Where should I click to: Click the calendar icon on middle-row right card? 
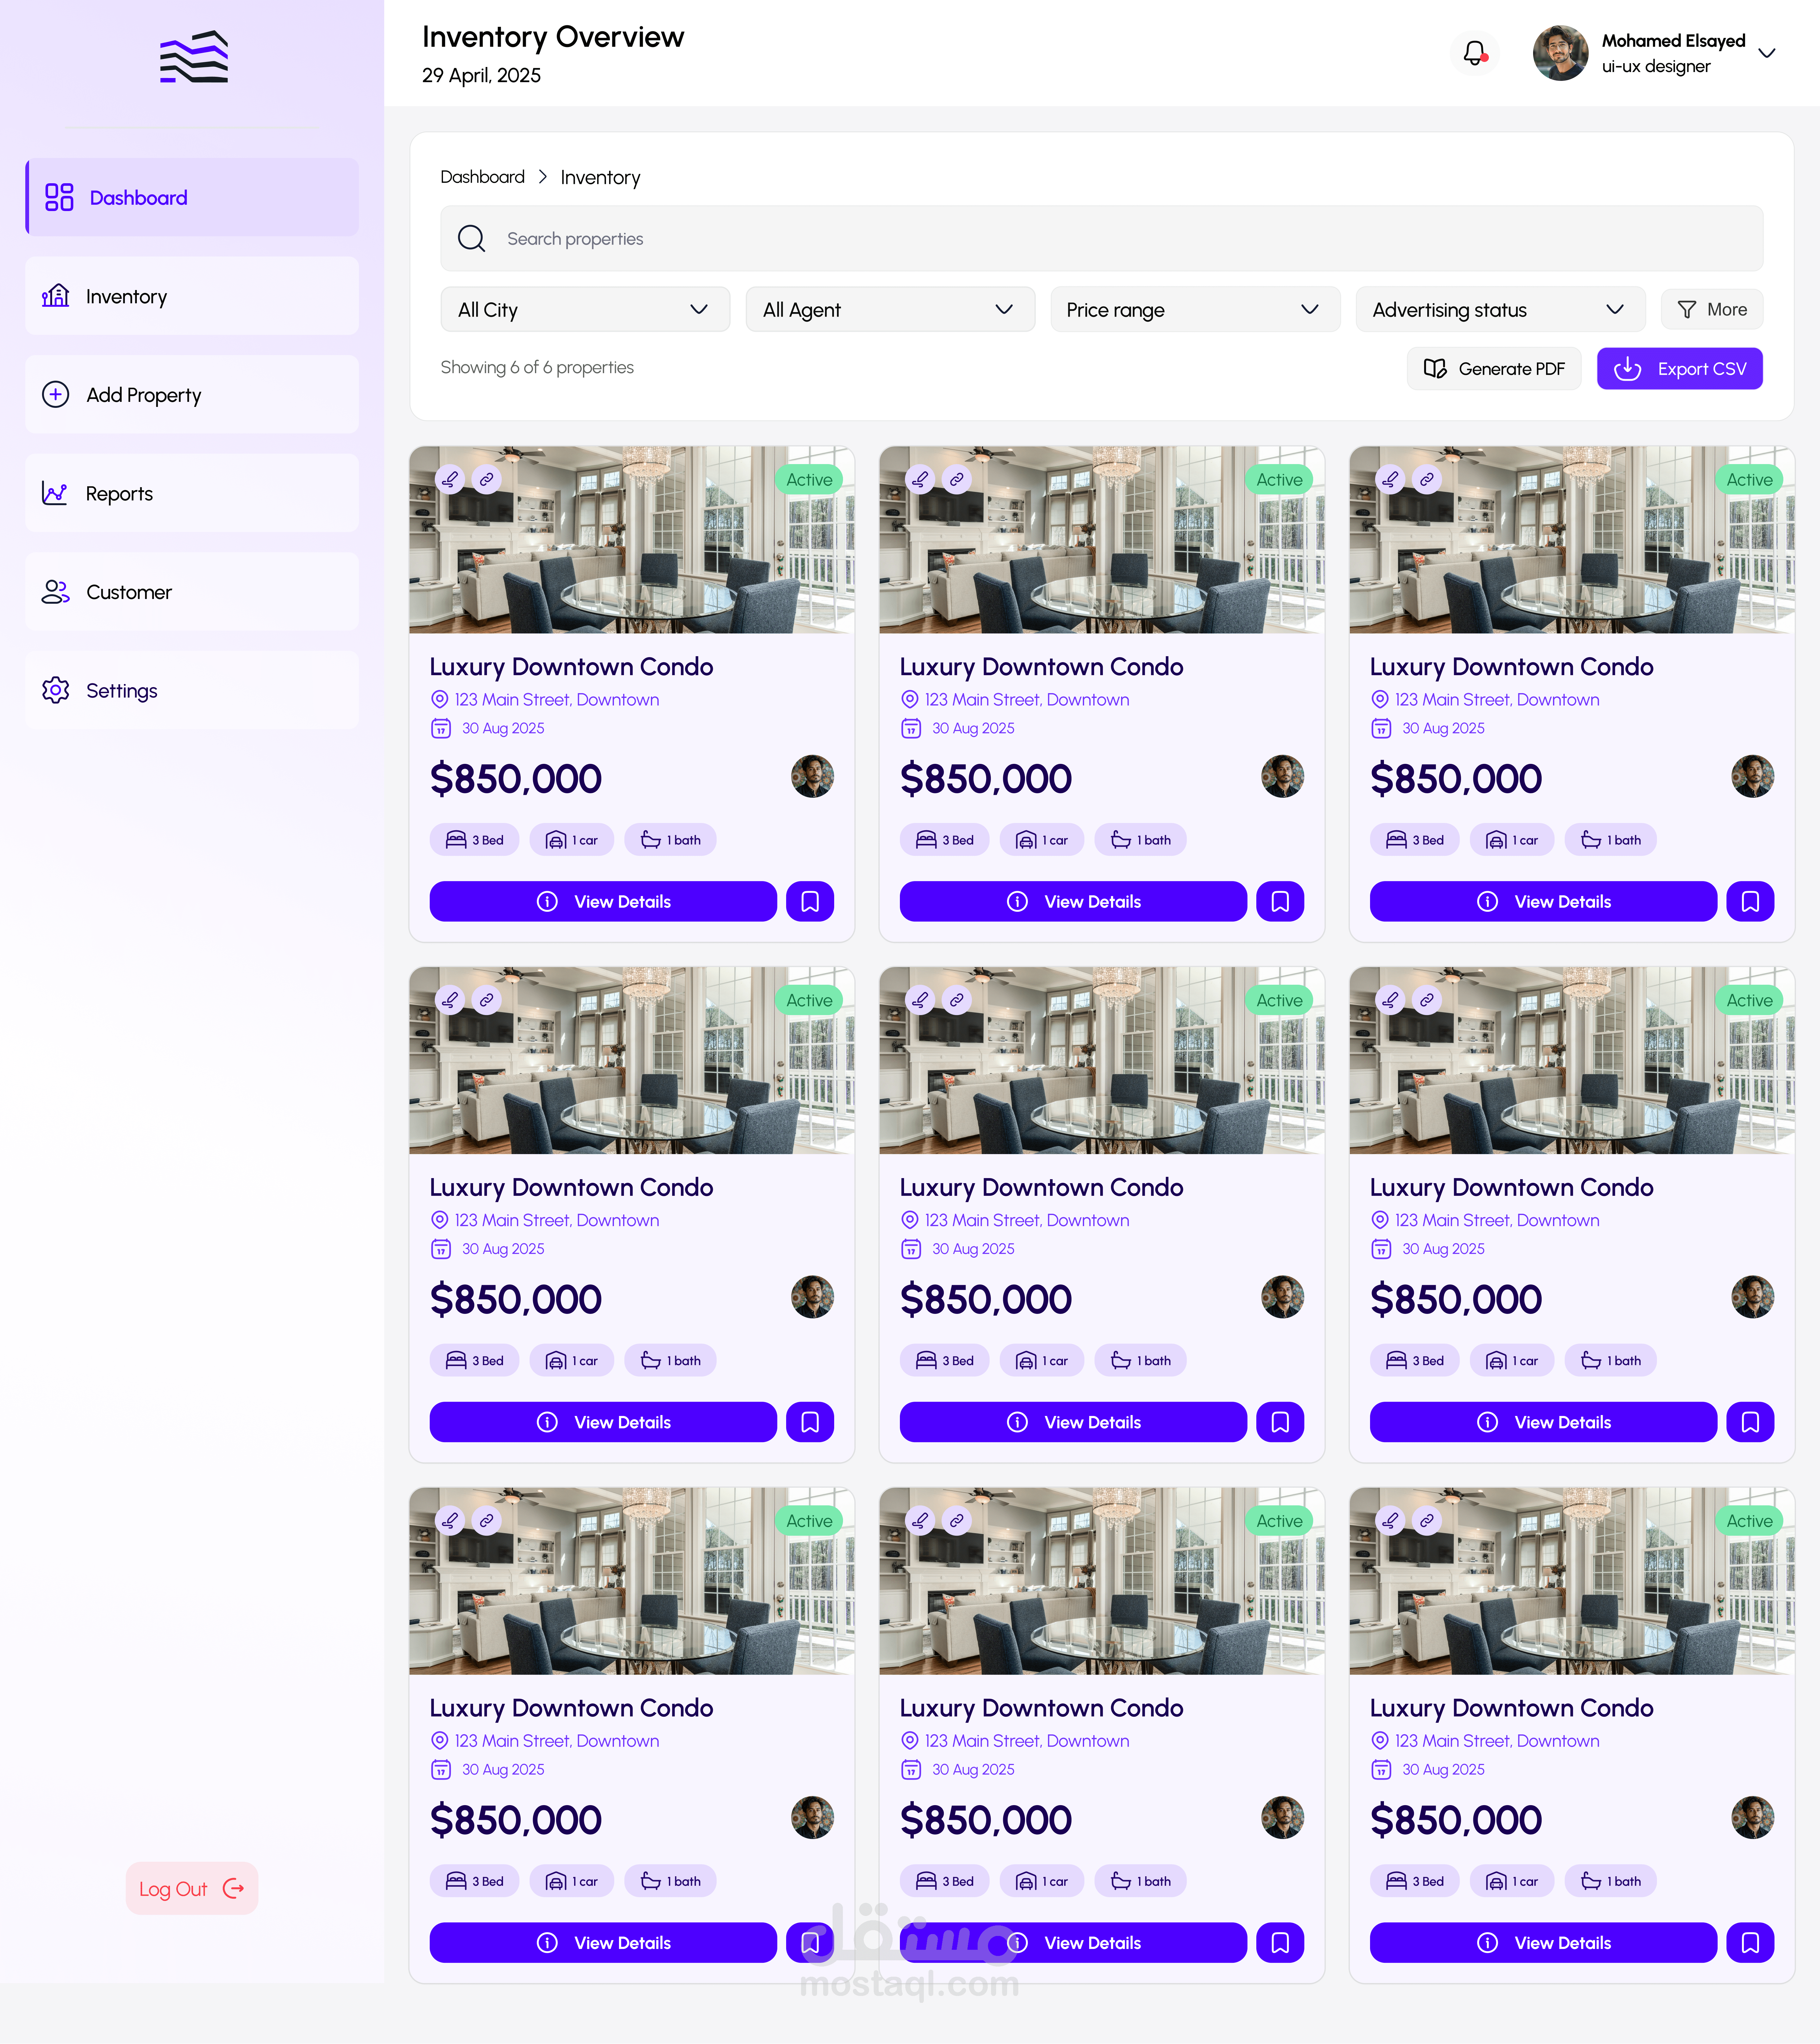pyautogui.click(x=1381, y=1249)
